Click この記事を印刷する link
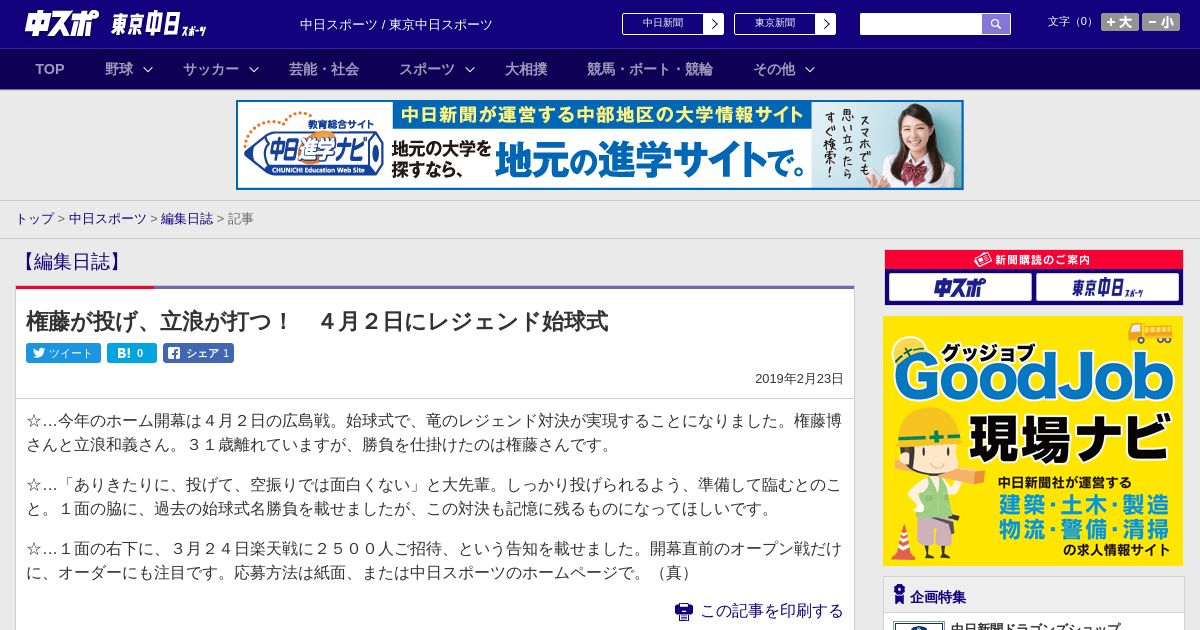This screenshot has height=630, width=1200. pyautogui.click(x=772, y=611)
